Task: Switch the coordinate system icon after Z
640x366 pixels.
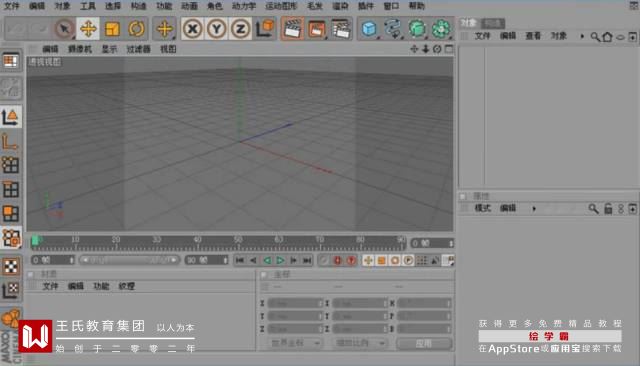Action: [x=265, y=29]
